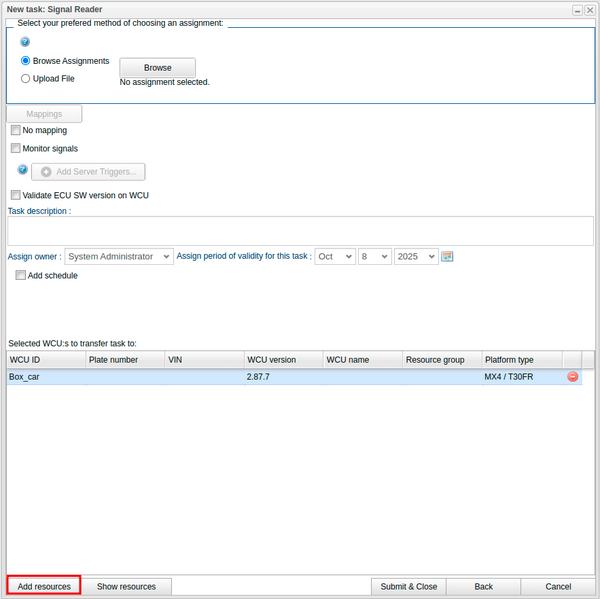This screenshot has height=599, width=600.
Task: Click the help icon above Browse Assignments
Action: [25, 43]
